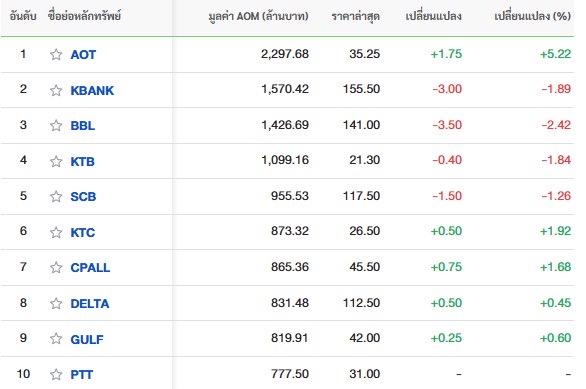
Task: Click the star beside CPALL
Action: click(x=56, y=268)
